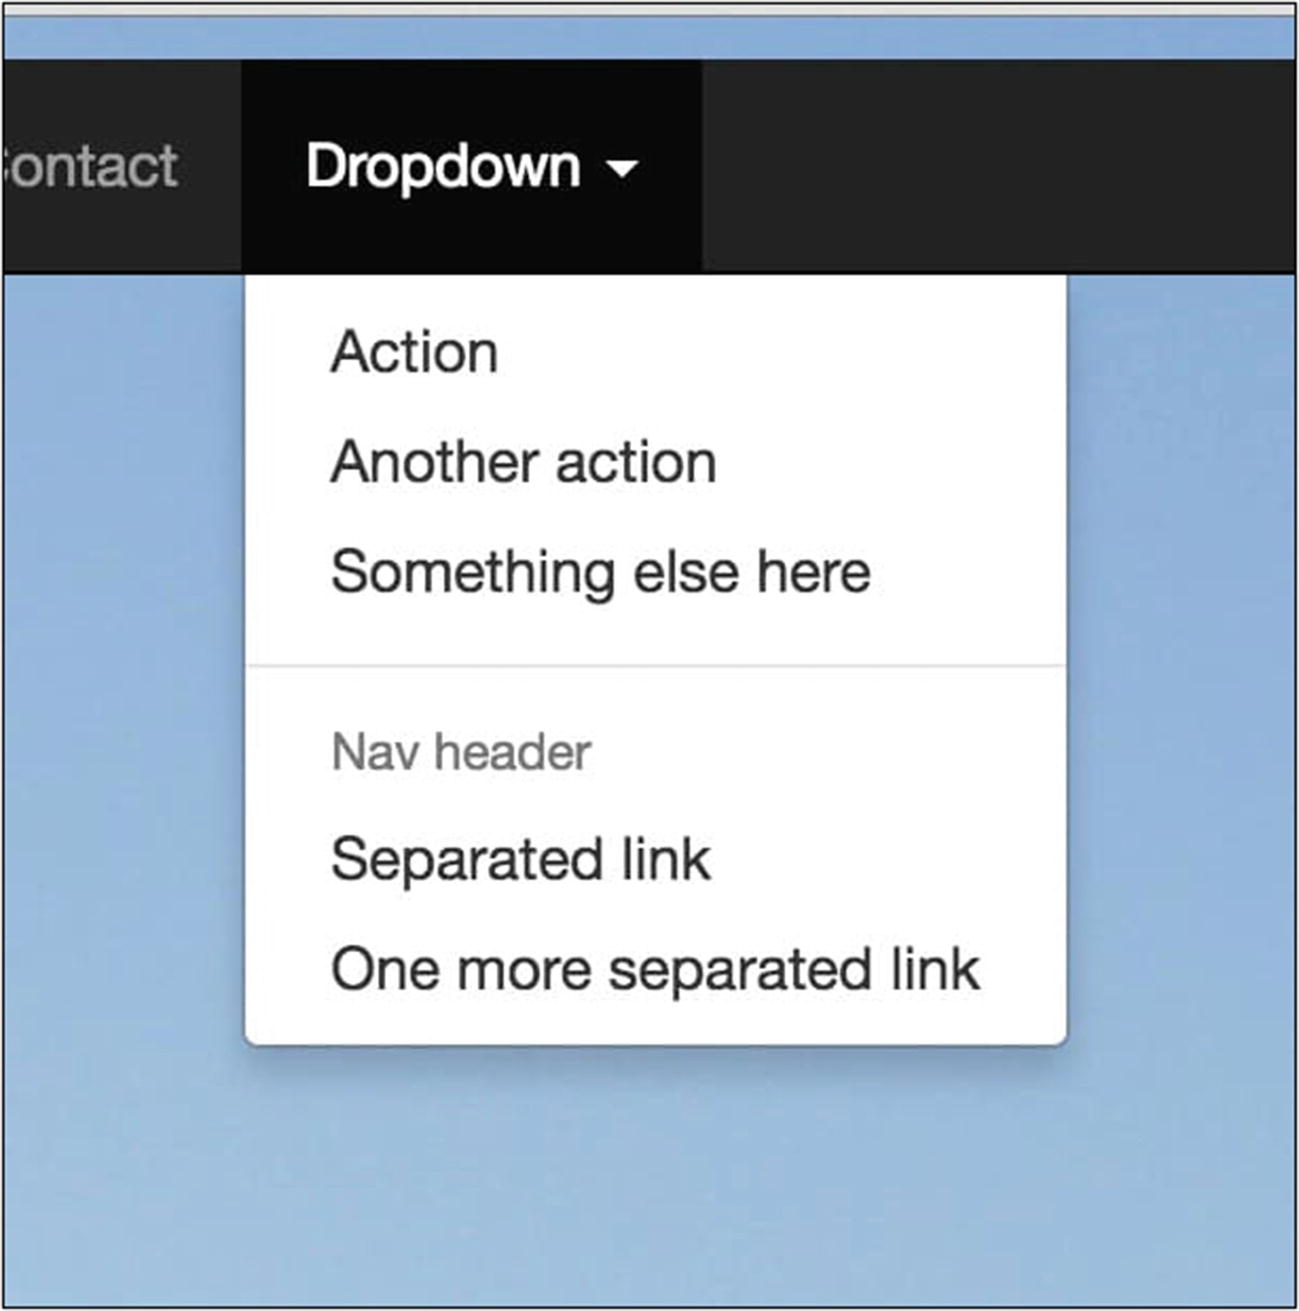Click blank white area right of Action
1299x1311 pixels.
[x=800, y=353]
